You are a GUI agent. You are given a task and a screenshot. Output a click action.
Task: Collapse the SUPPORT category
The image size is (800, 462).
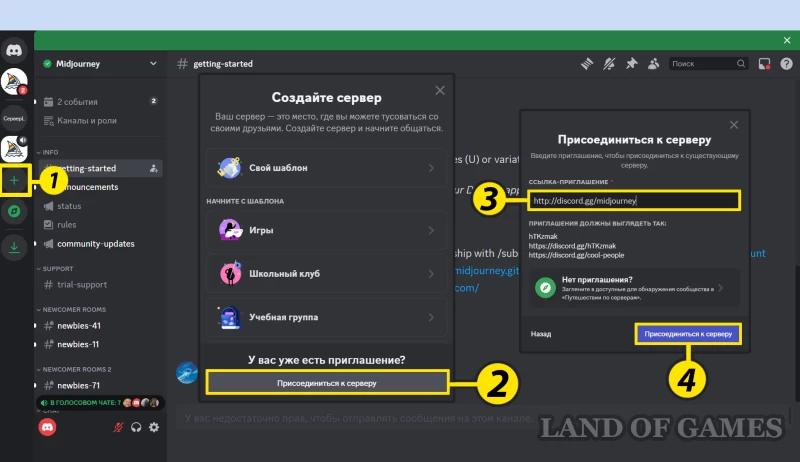[x=55, y=268]
